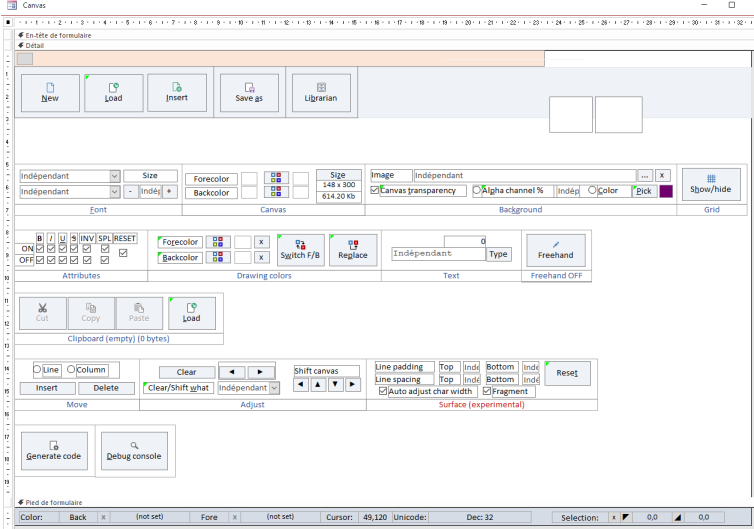This screenshot has width=754, height=529.
Task: Open Canvas Forecolor palette picker icon
Action: tap(276, 178)
